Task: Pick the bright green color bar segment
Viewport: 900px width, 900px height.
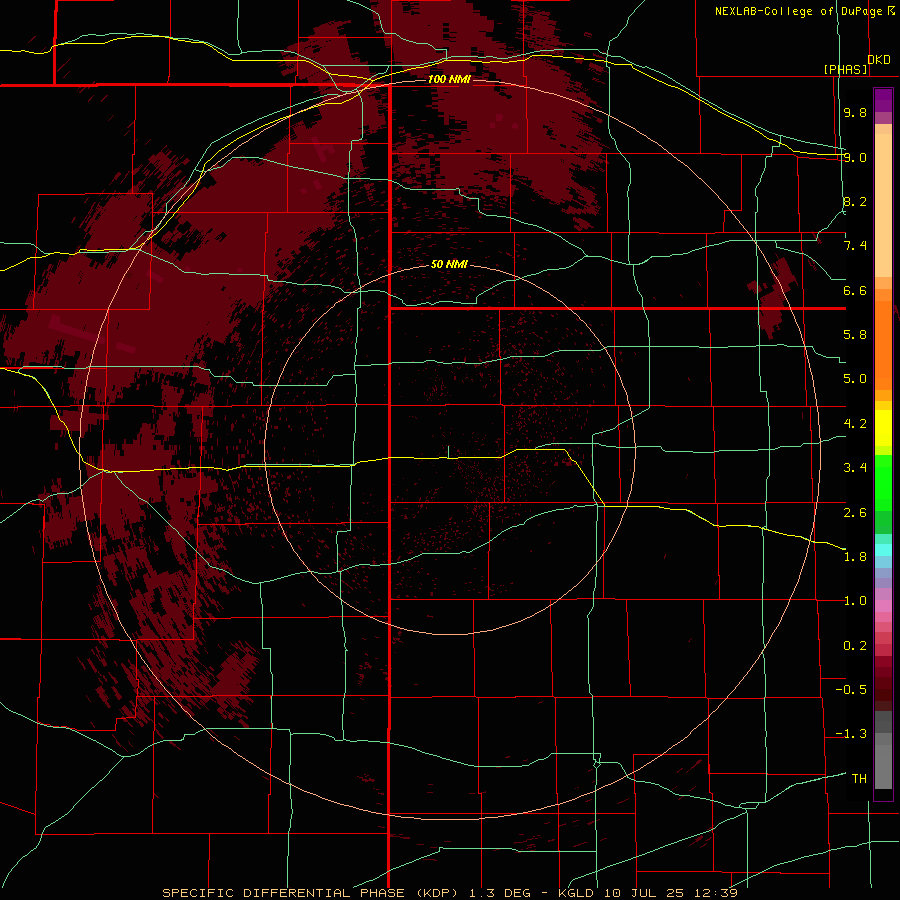Action: pyautogui.click(x=883, y=483)
